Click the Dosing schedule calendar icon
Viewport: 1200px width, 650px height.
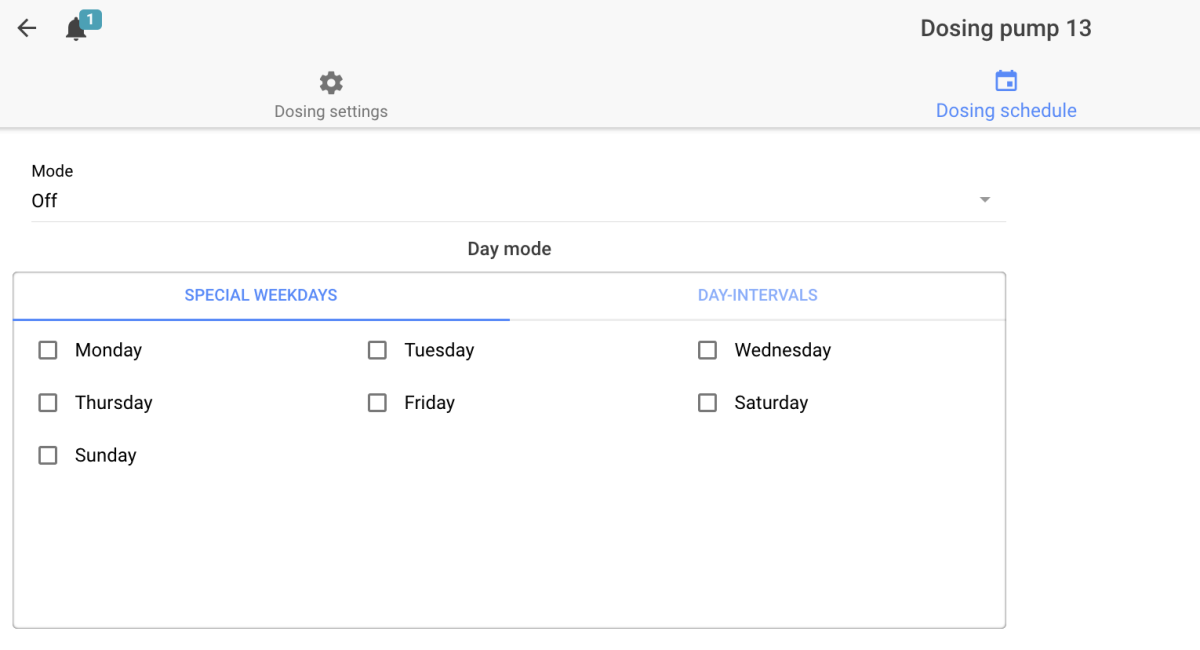pos(1006,81)
